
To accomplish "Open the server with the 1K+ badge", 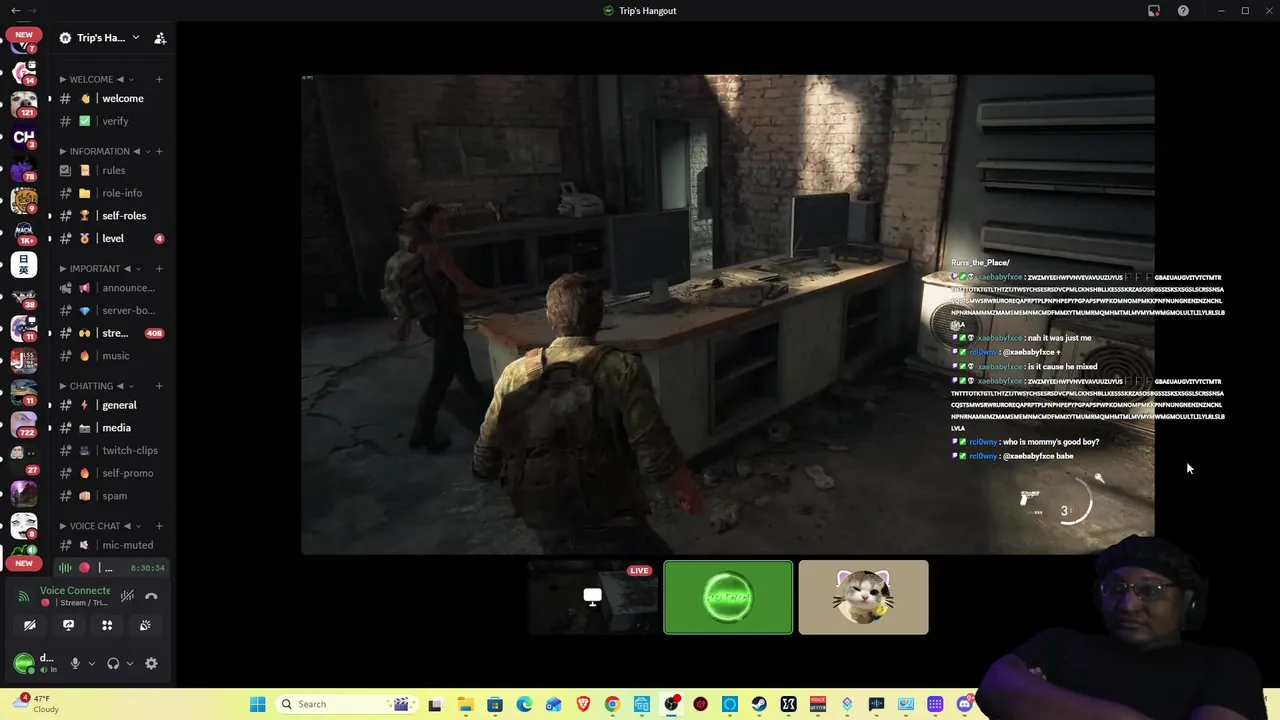I will [x=24, y=232].
